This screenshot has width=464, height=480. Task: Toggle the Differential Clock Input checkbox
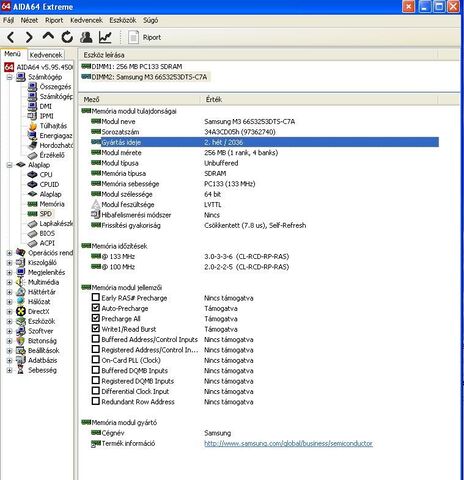coord(96,390)
